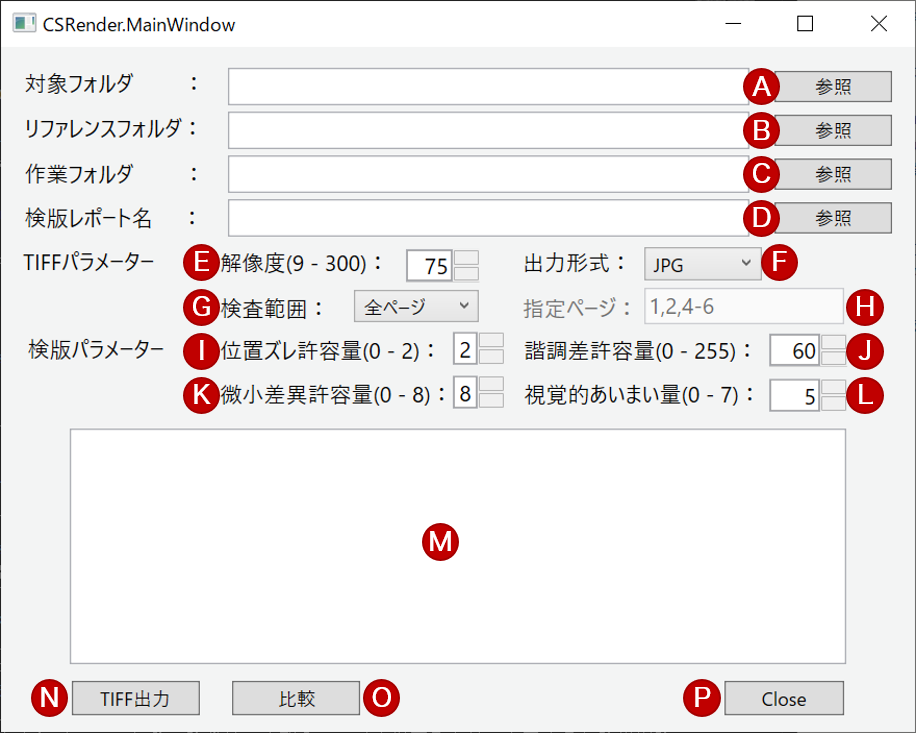
Task: Click the CSRender app icon in title bar
Action: tap(22, 23)
